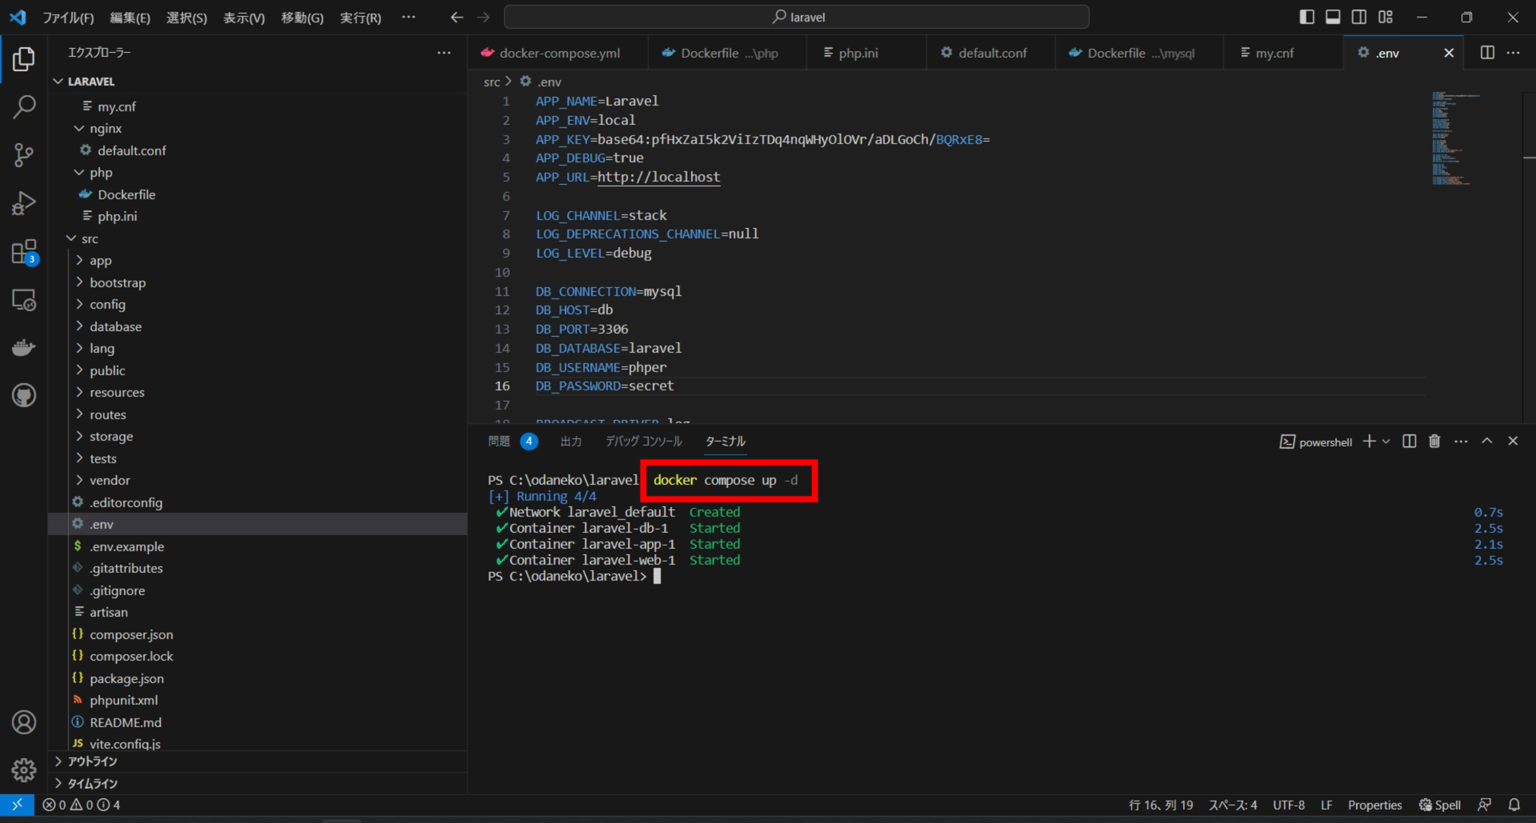Click the laravel search box at the top

(795, 16)
